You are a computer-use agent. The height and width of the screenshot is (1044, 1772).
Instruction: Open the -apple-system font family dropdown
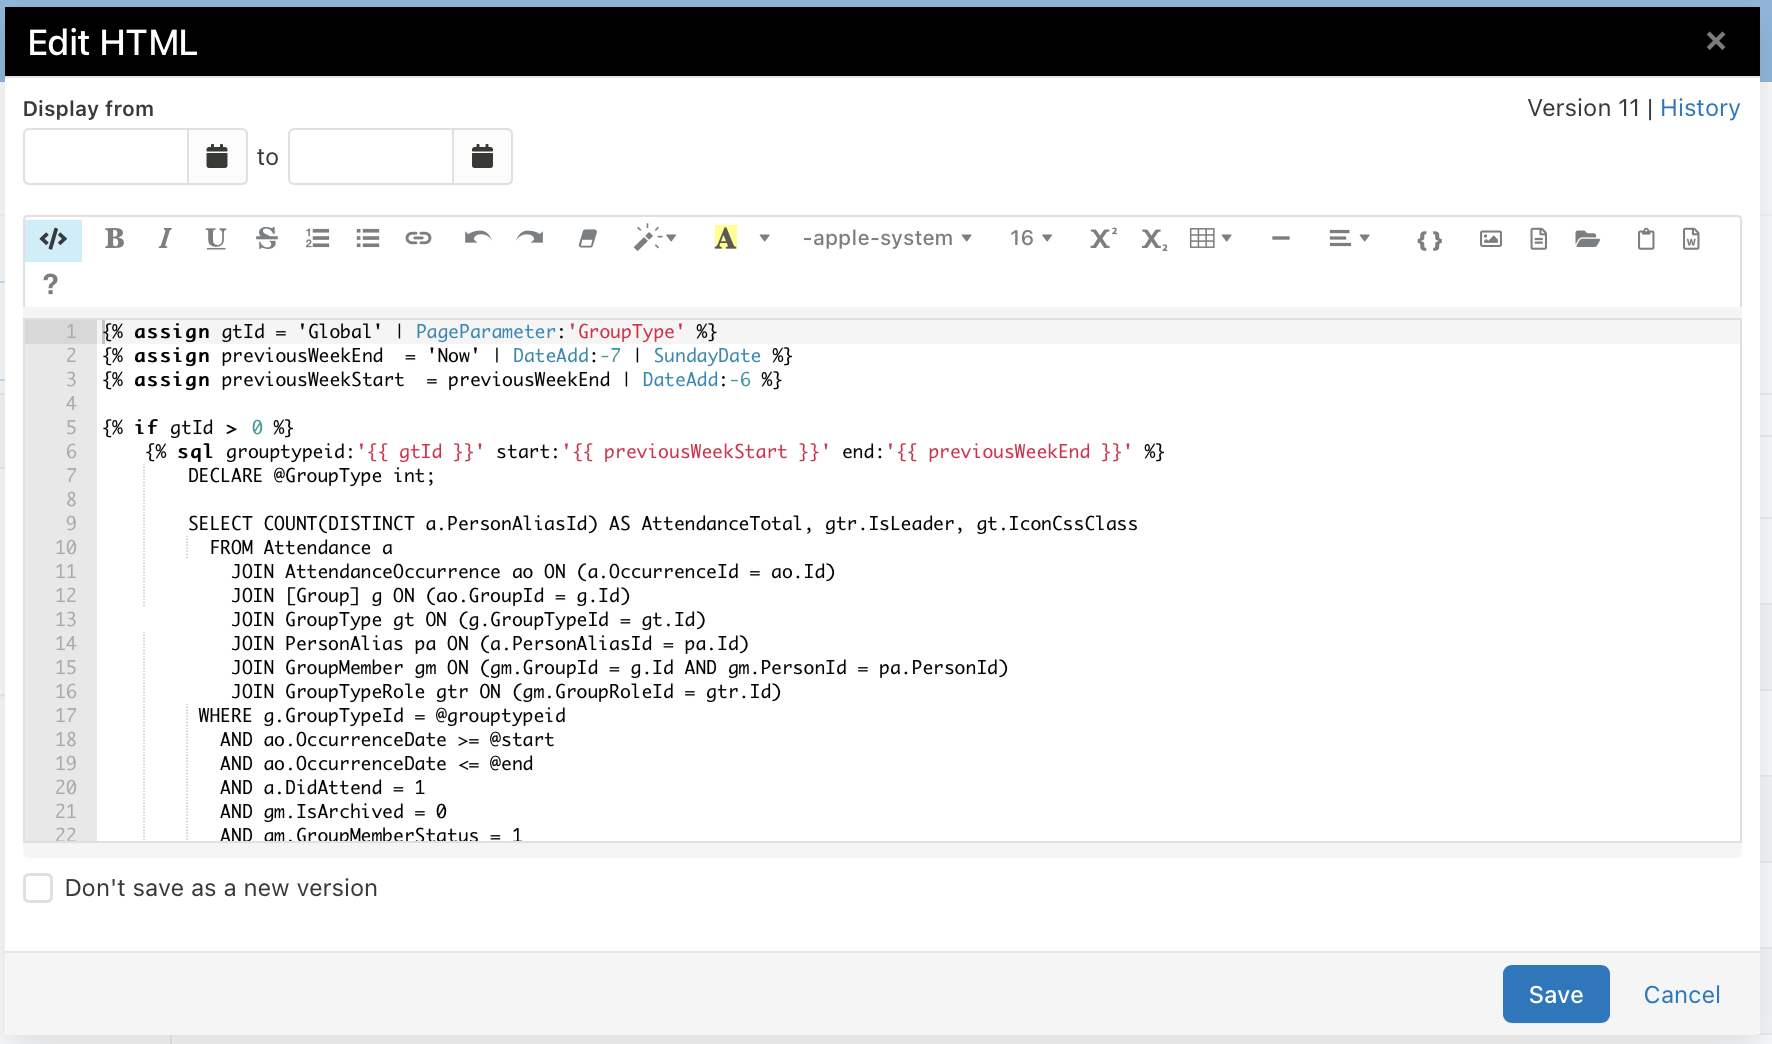887,239
